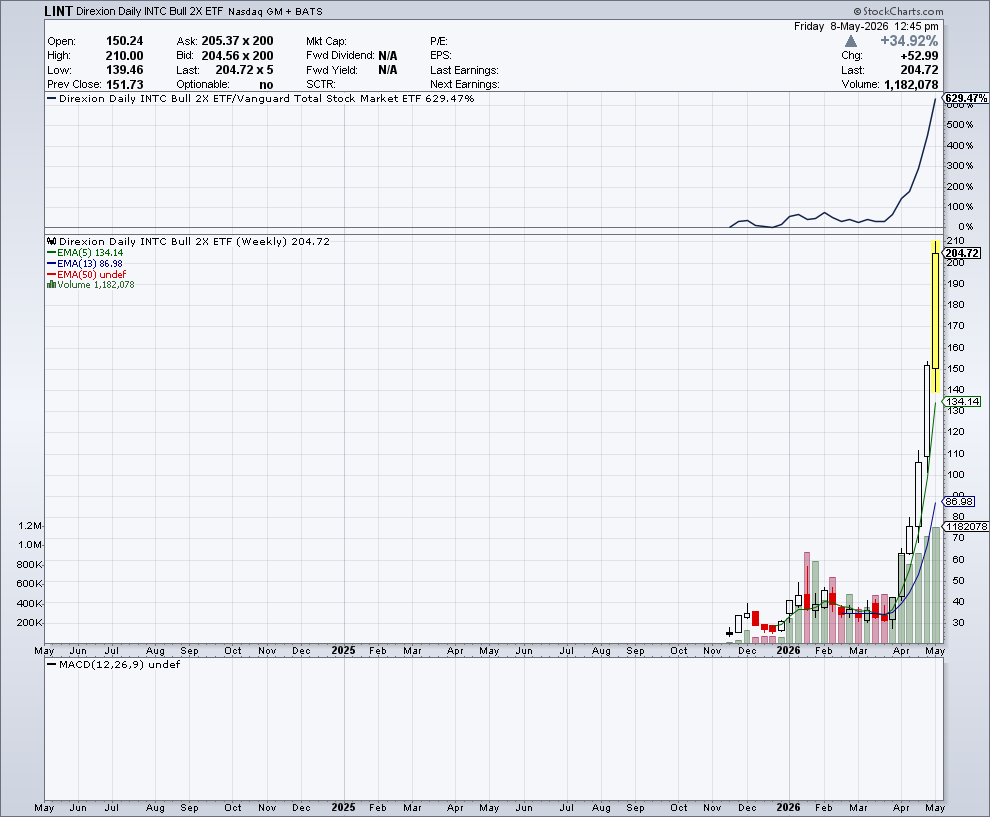
Task: Click the 86.98 EMA flag on the price axis
Action: coord(959,501)
